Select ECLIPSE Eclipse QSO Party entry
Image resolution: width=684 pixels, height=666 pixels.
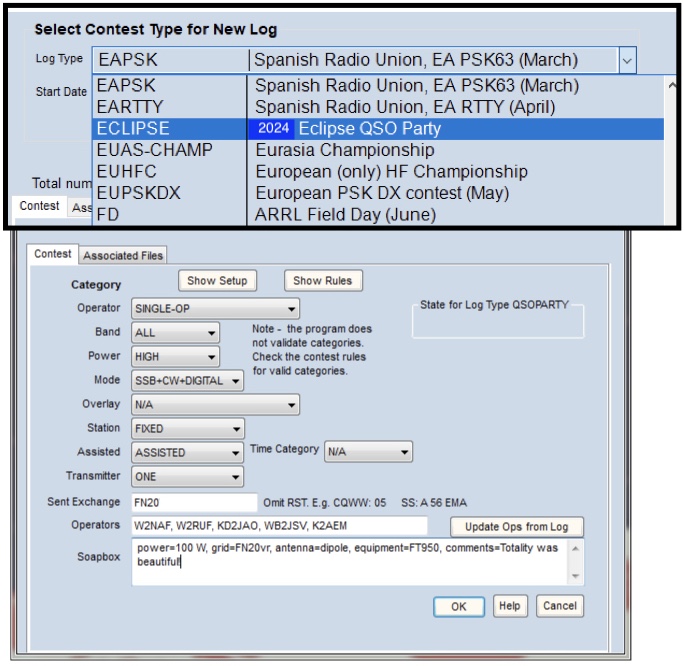point(362,129)
